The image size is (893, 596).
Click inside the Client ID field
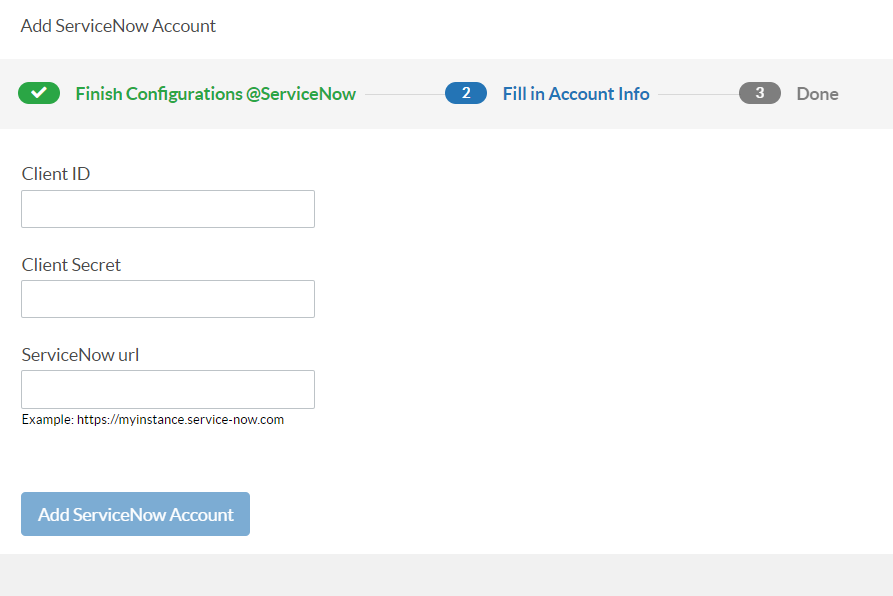[167, 208]
